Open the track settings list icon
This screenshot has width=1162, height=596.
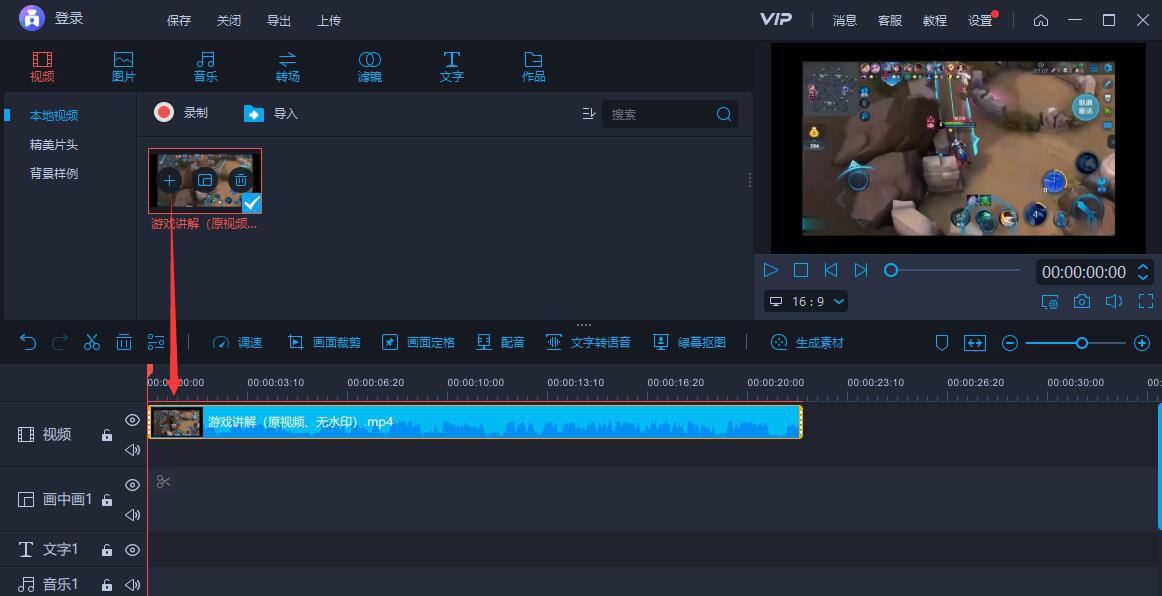[156, 342]
